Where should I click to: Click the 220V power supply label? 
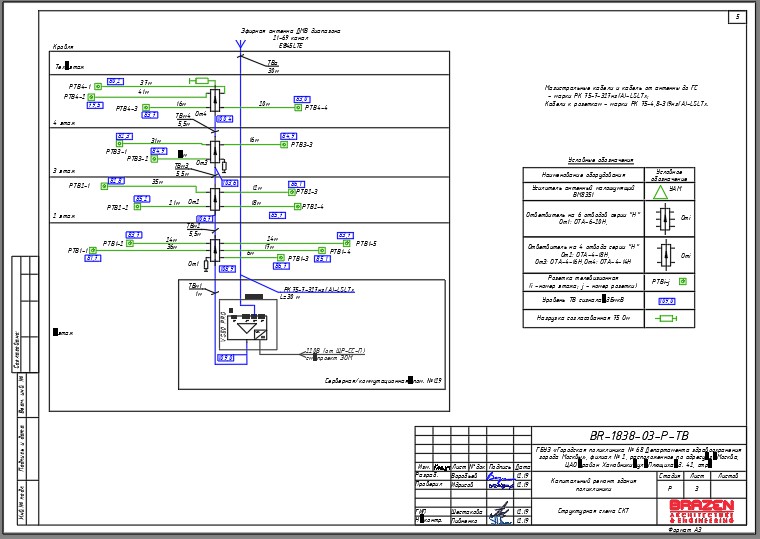(335, 350)
